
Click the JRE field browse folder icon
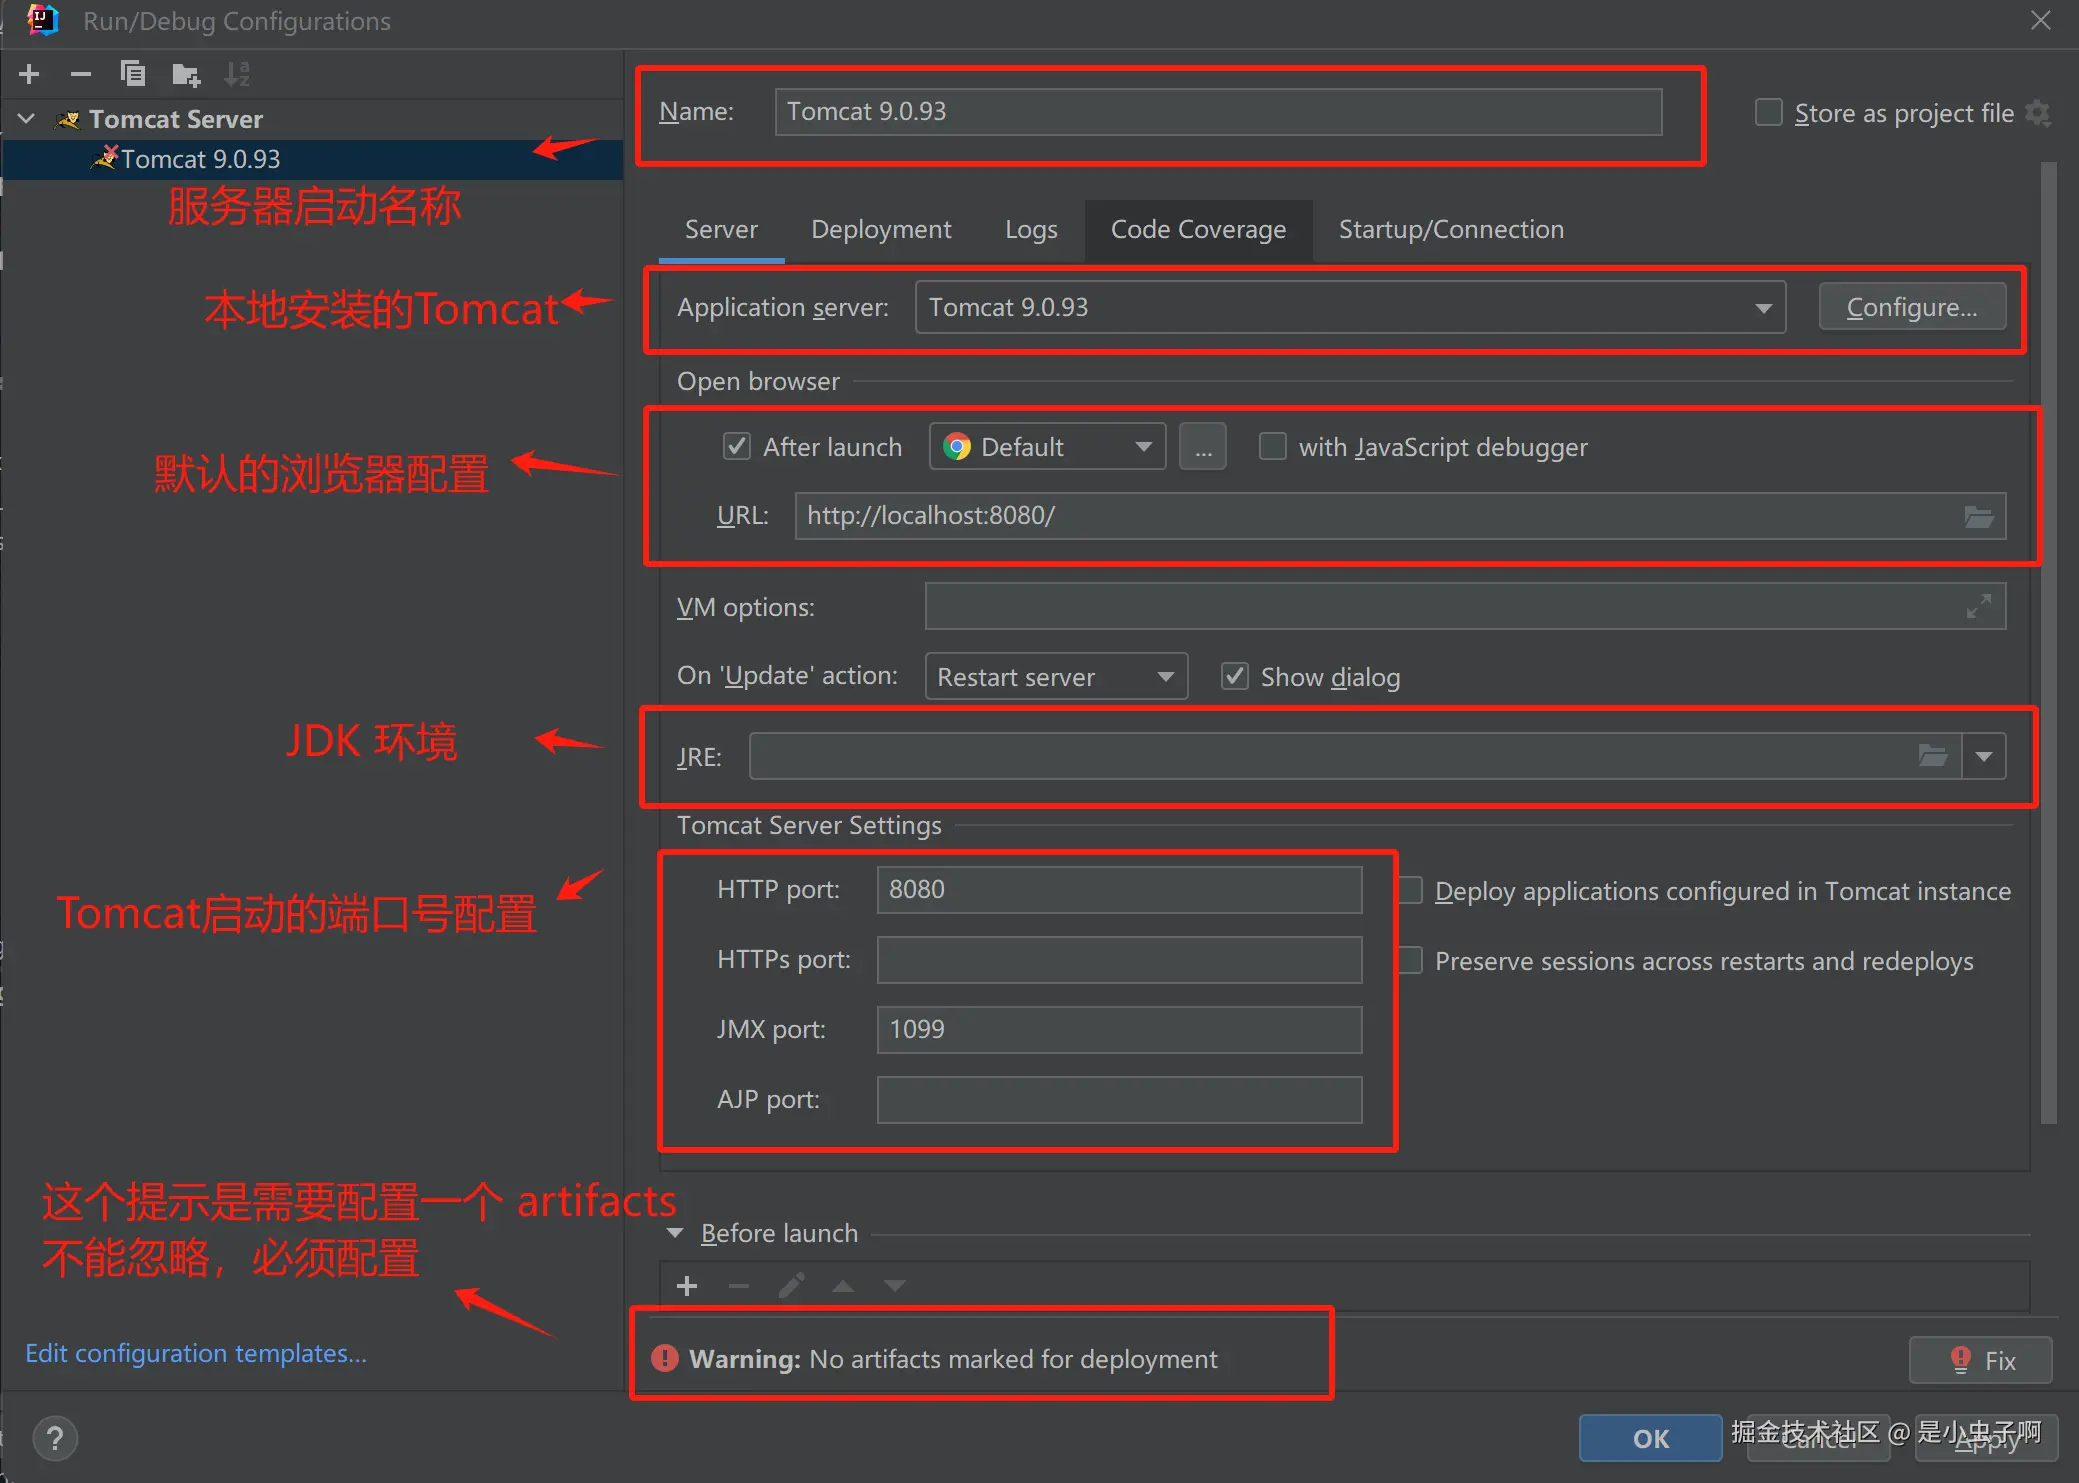(x=1932, y=756)
